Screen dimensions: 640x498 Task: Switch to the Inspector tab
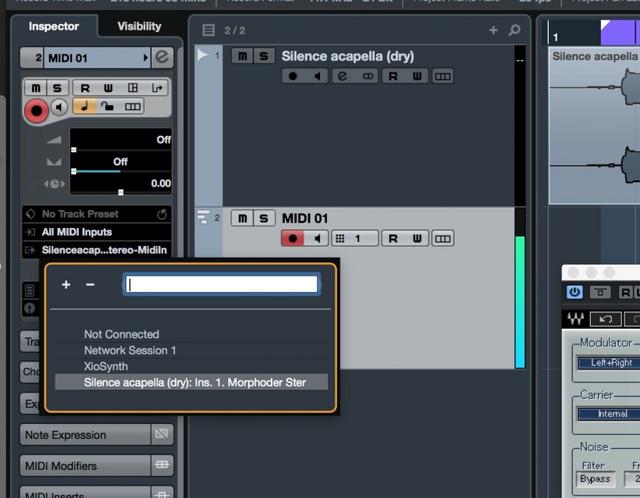pos(53,26)
